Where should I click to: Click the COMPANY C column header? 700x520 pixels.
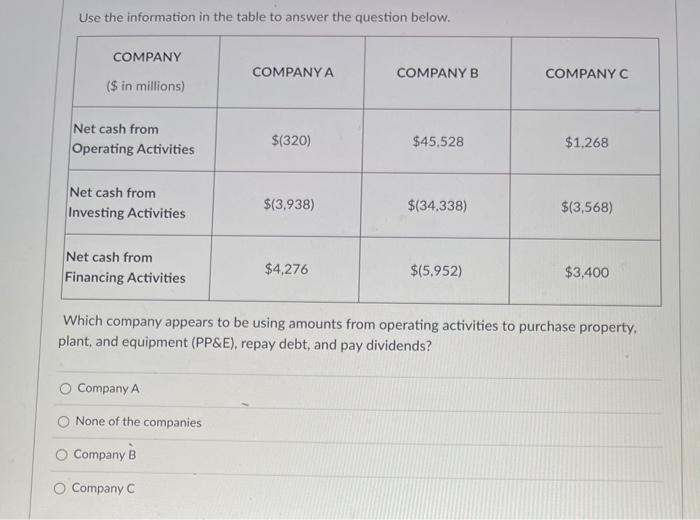tap(587, 74)
